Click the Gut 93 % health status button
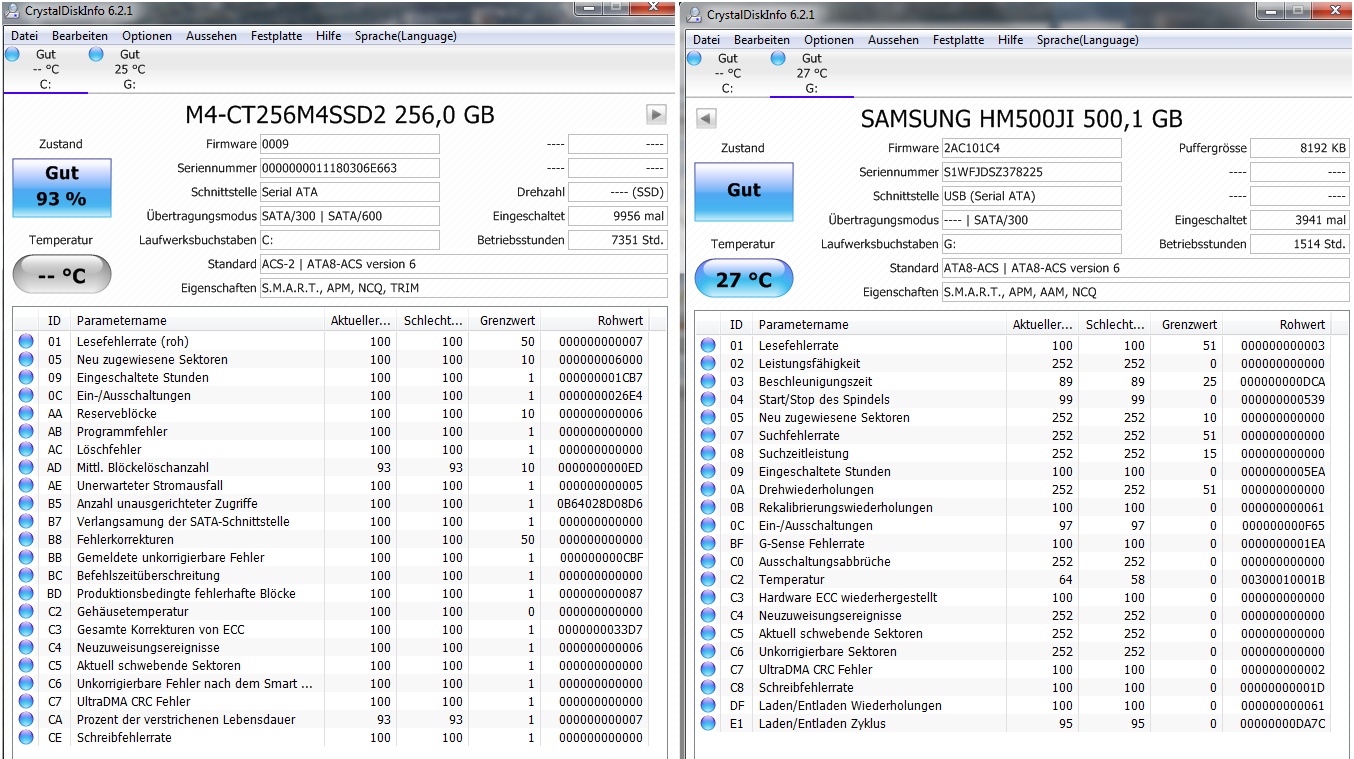 [61, 187]
